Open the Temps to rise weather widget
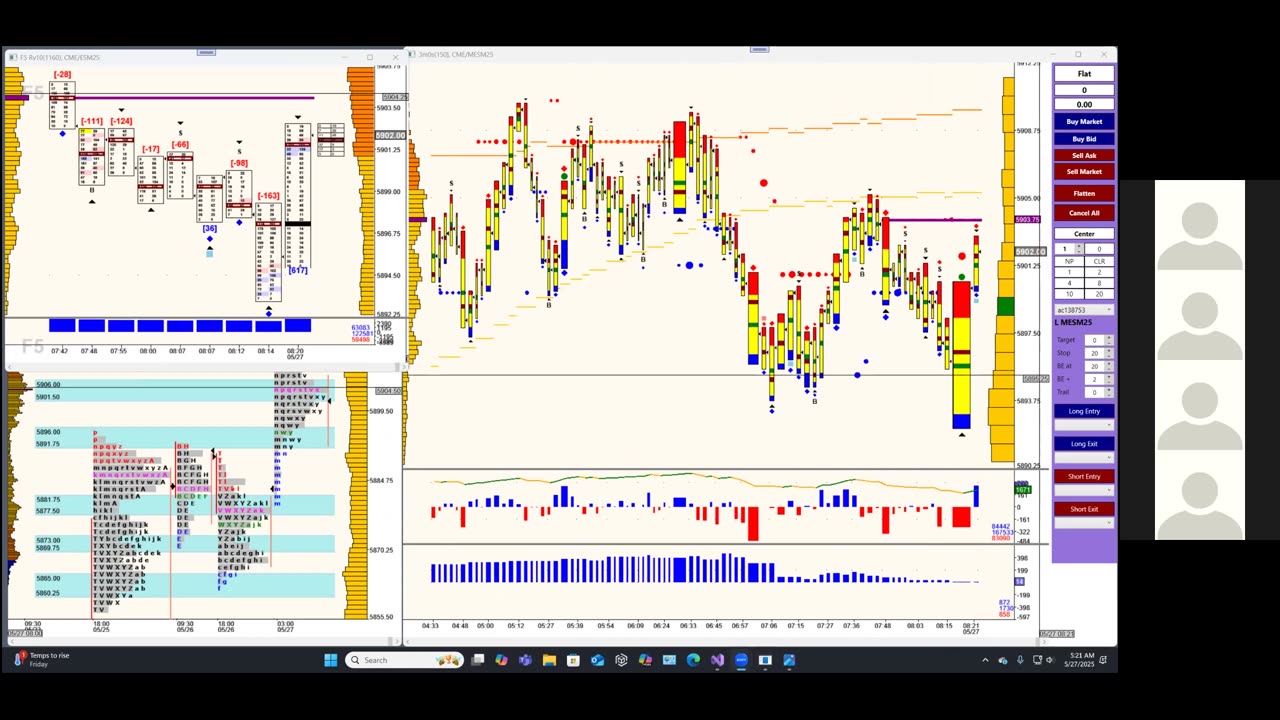The image size is (1280, 720). 44,660
